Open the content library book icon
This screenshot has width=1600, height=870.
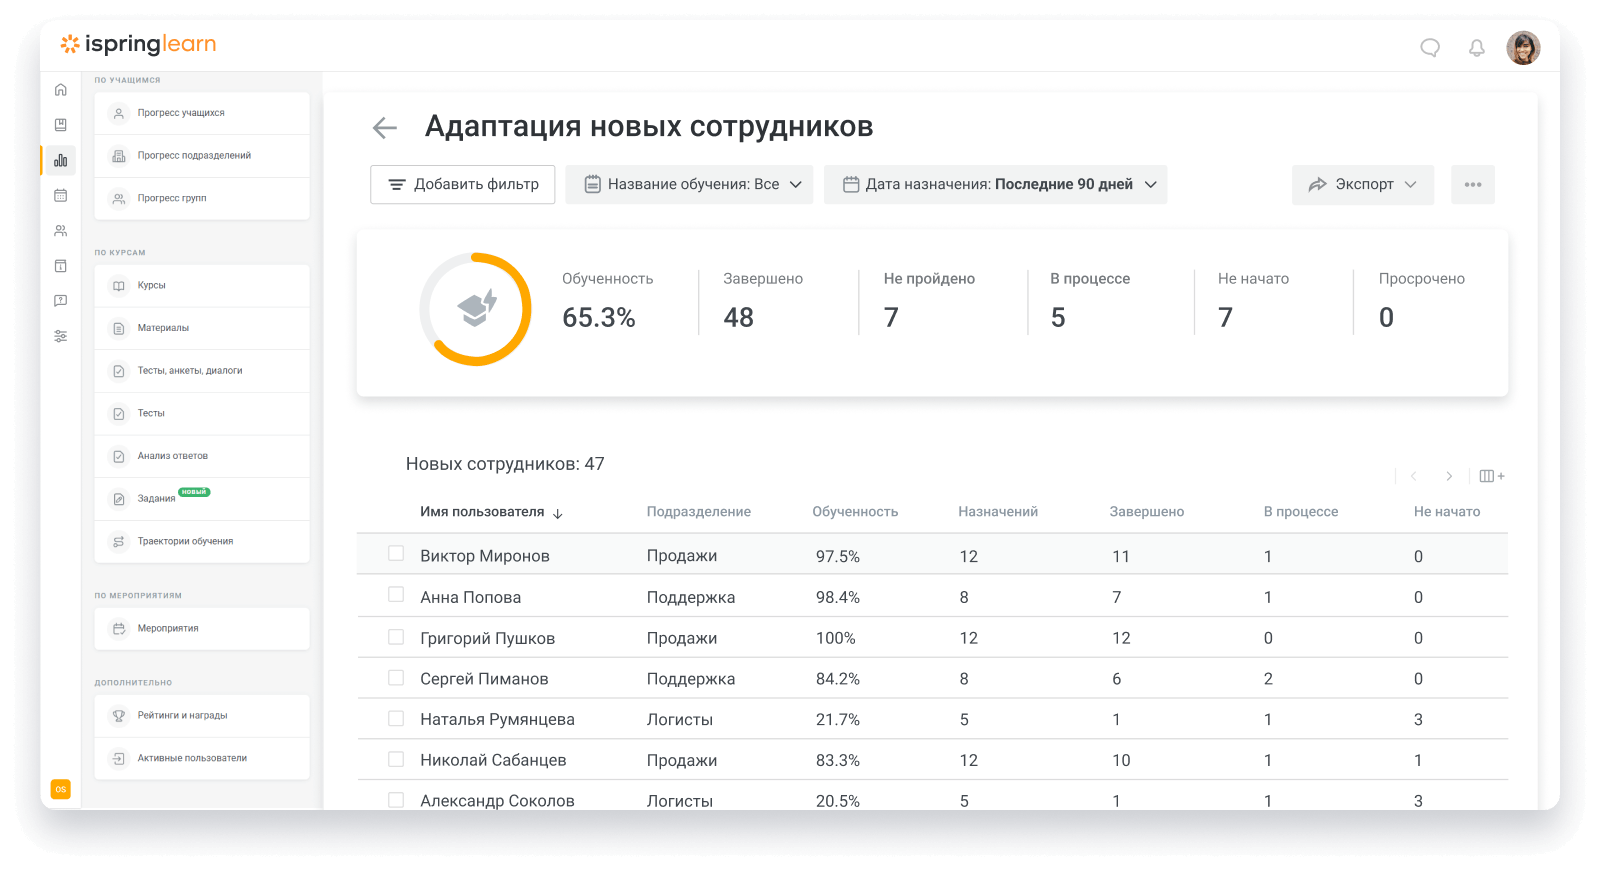(x=61, y=125)
